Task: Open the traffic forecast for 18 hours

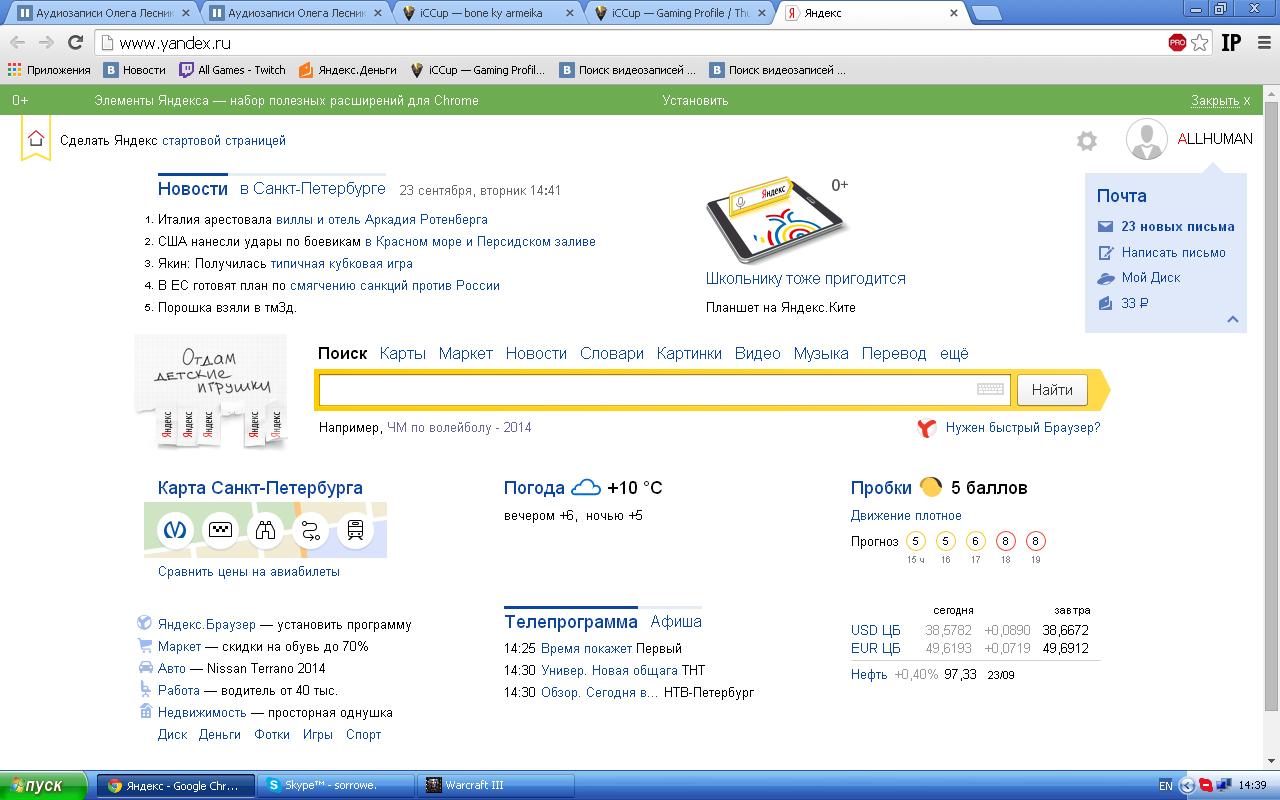Action: (1006, 541)
